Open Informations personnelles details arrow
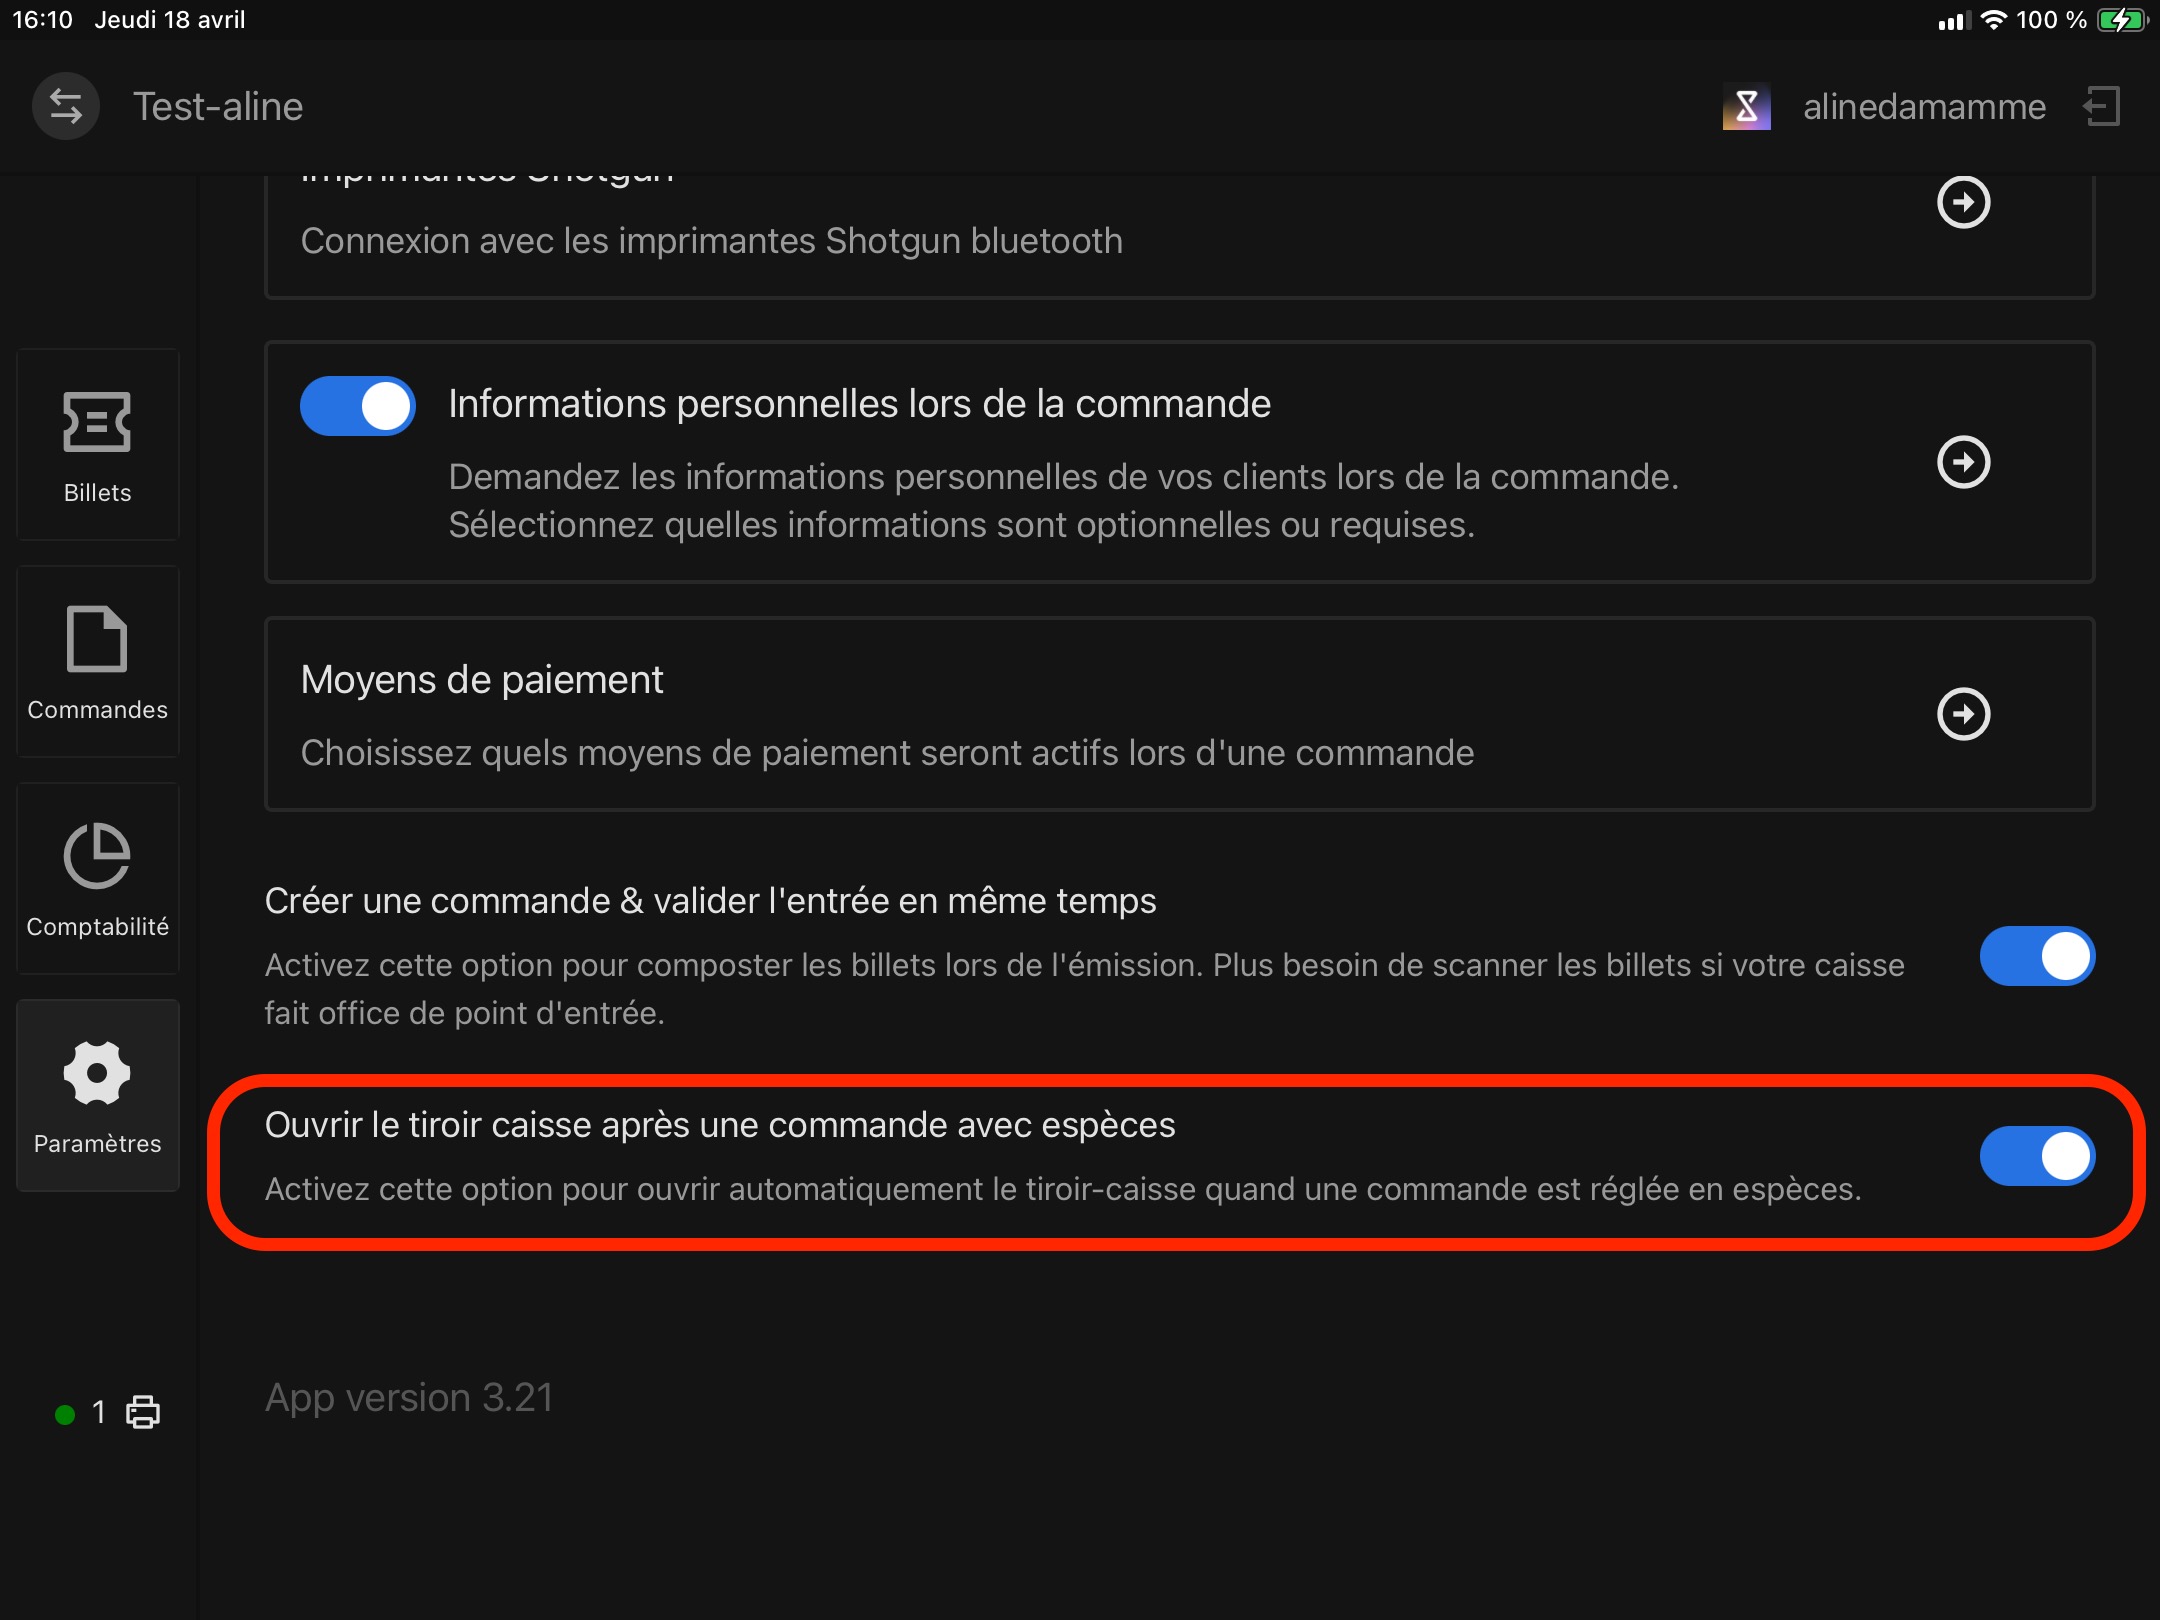 [1964, 462]
